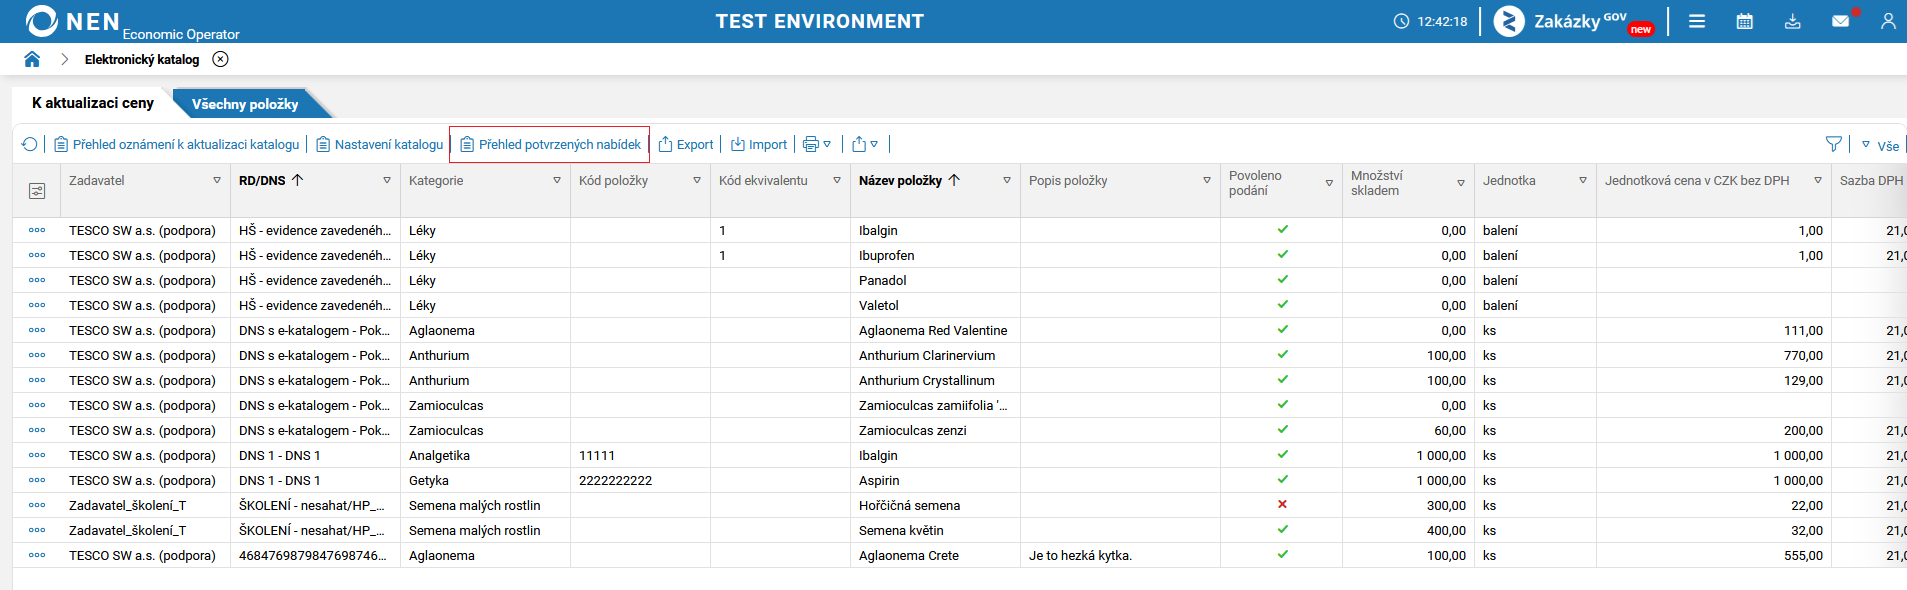
Task: Open the print dropdown
Action: click(817, 144)
